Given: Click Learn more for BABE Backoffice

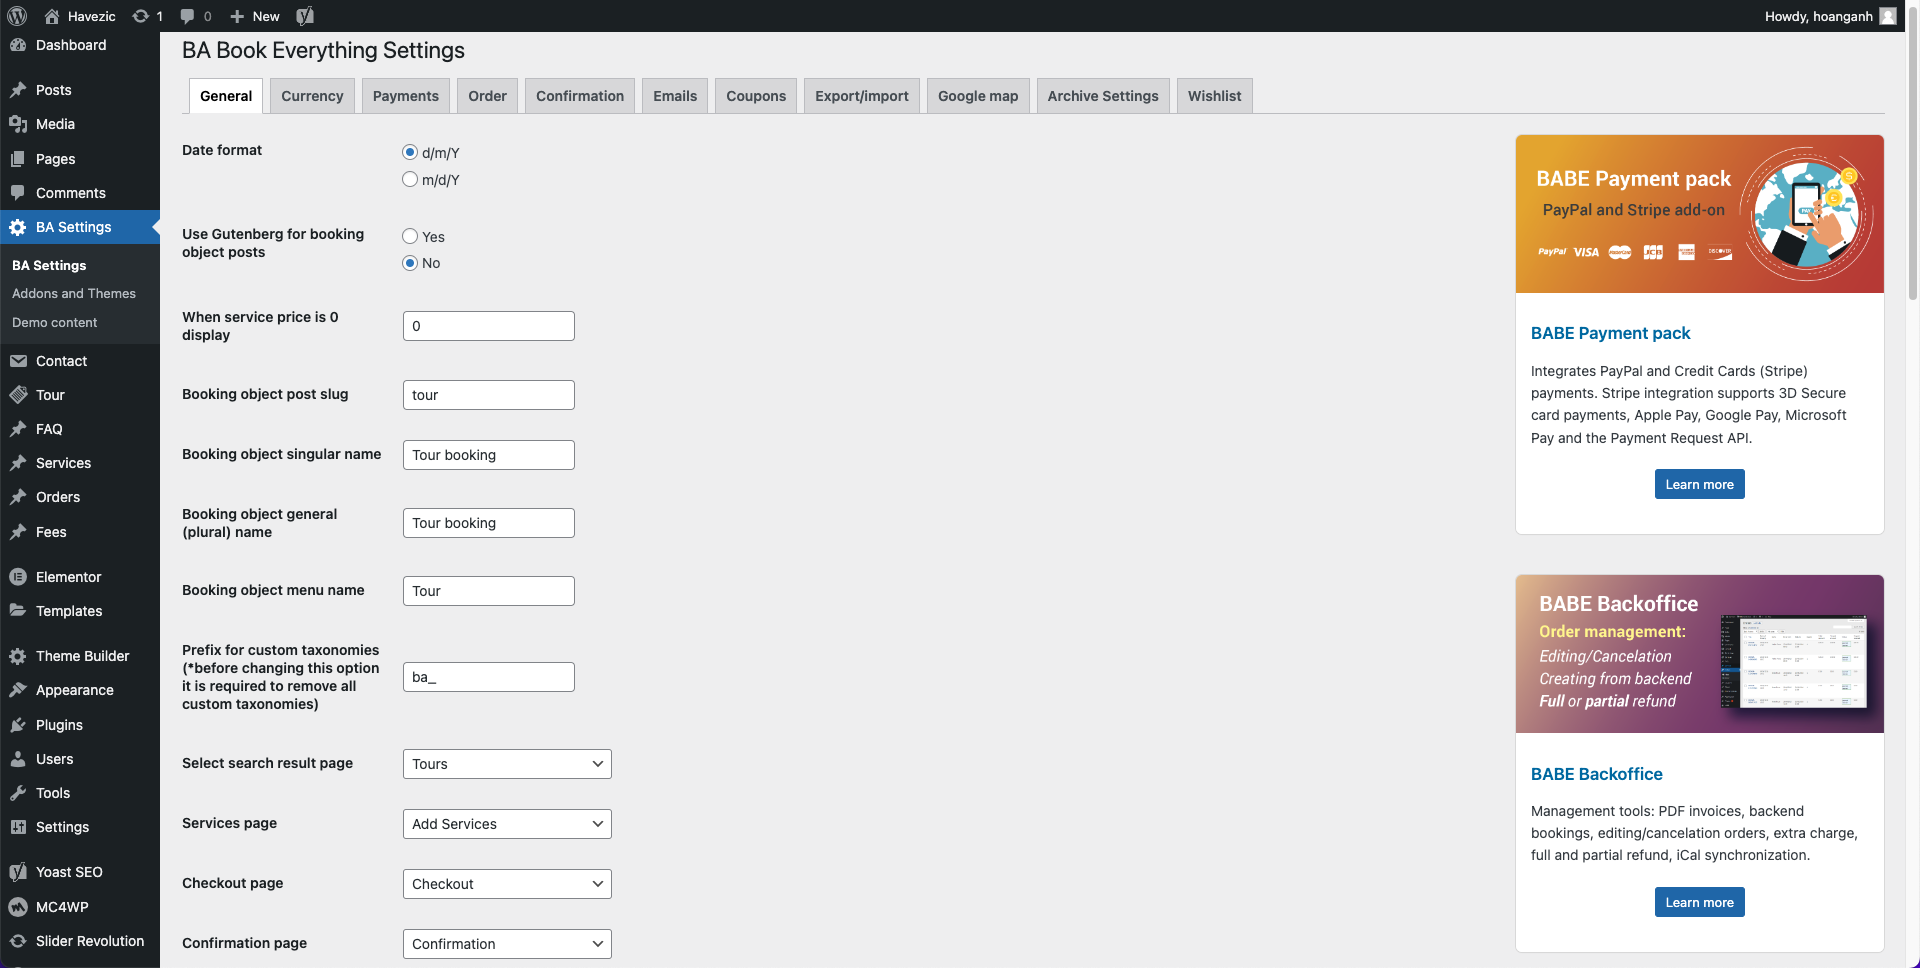Looking at the screenshot, I should pyautogui.click(x=1699, y=902).
